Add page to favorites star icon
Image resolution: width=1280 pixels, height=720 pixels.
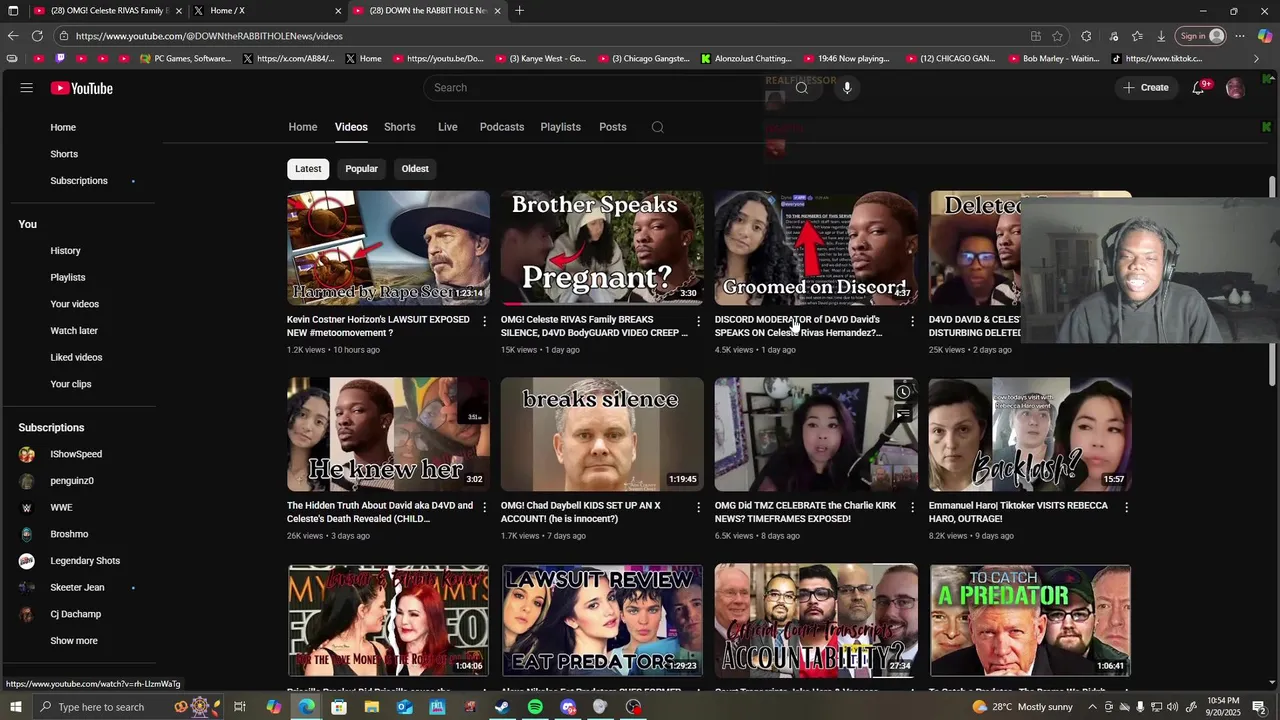(x=1058, y=36)
